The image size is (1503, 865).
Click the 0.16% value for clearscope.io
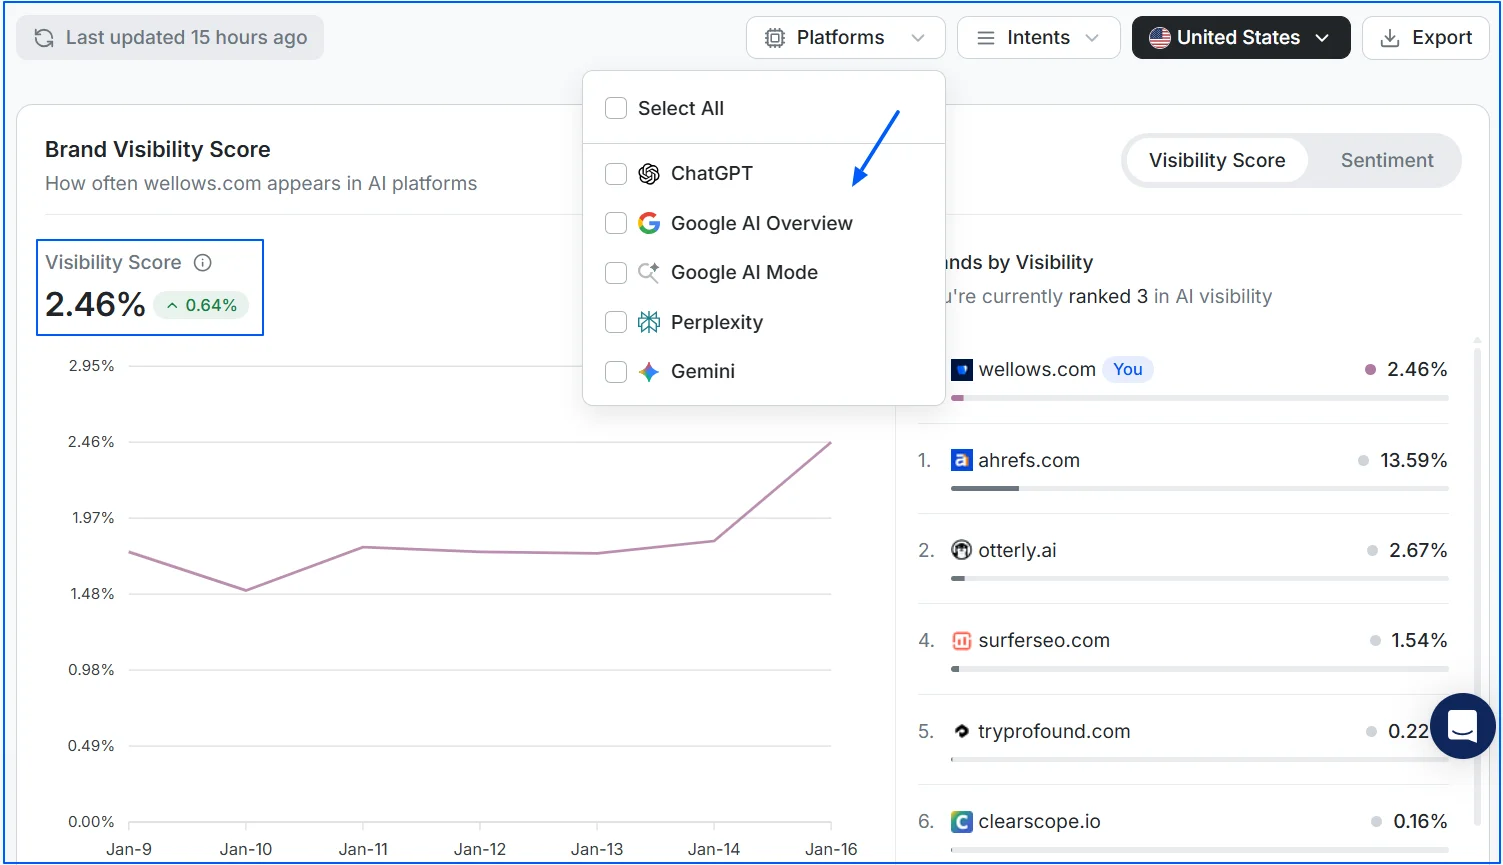[1421, 821]
